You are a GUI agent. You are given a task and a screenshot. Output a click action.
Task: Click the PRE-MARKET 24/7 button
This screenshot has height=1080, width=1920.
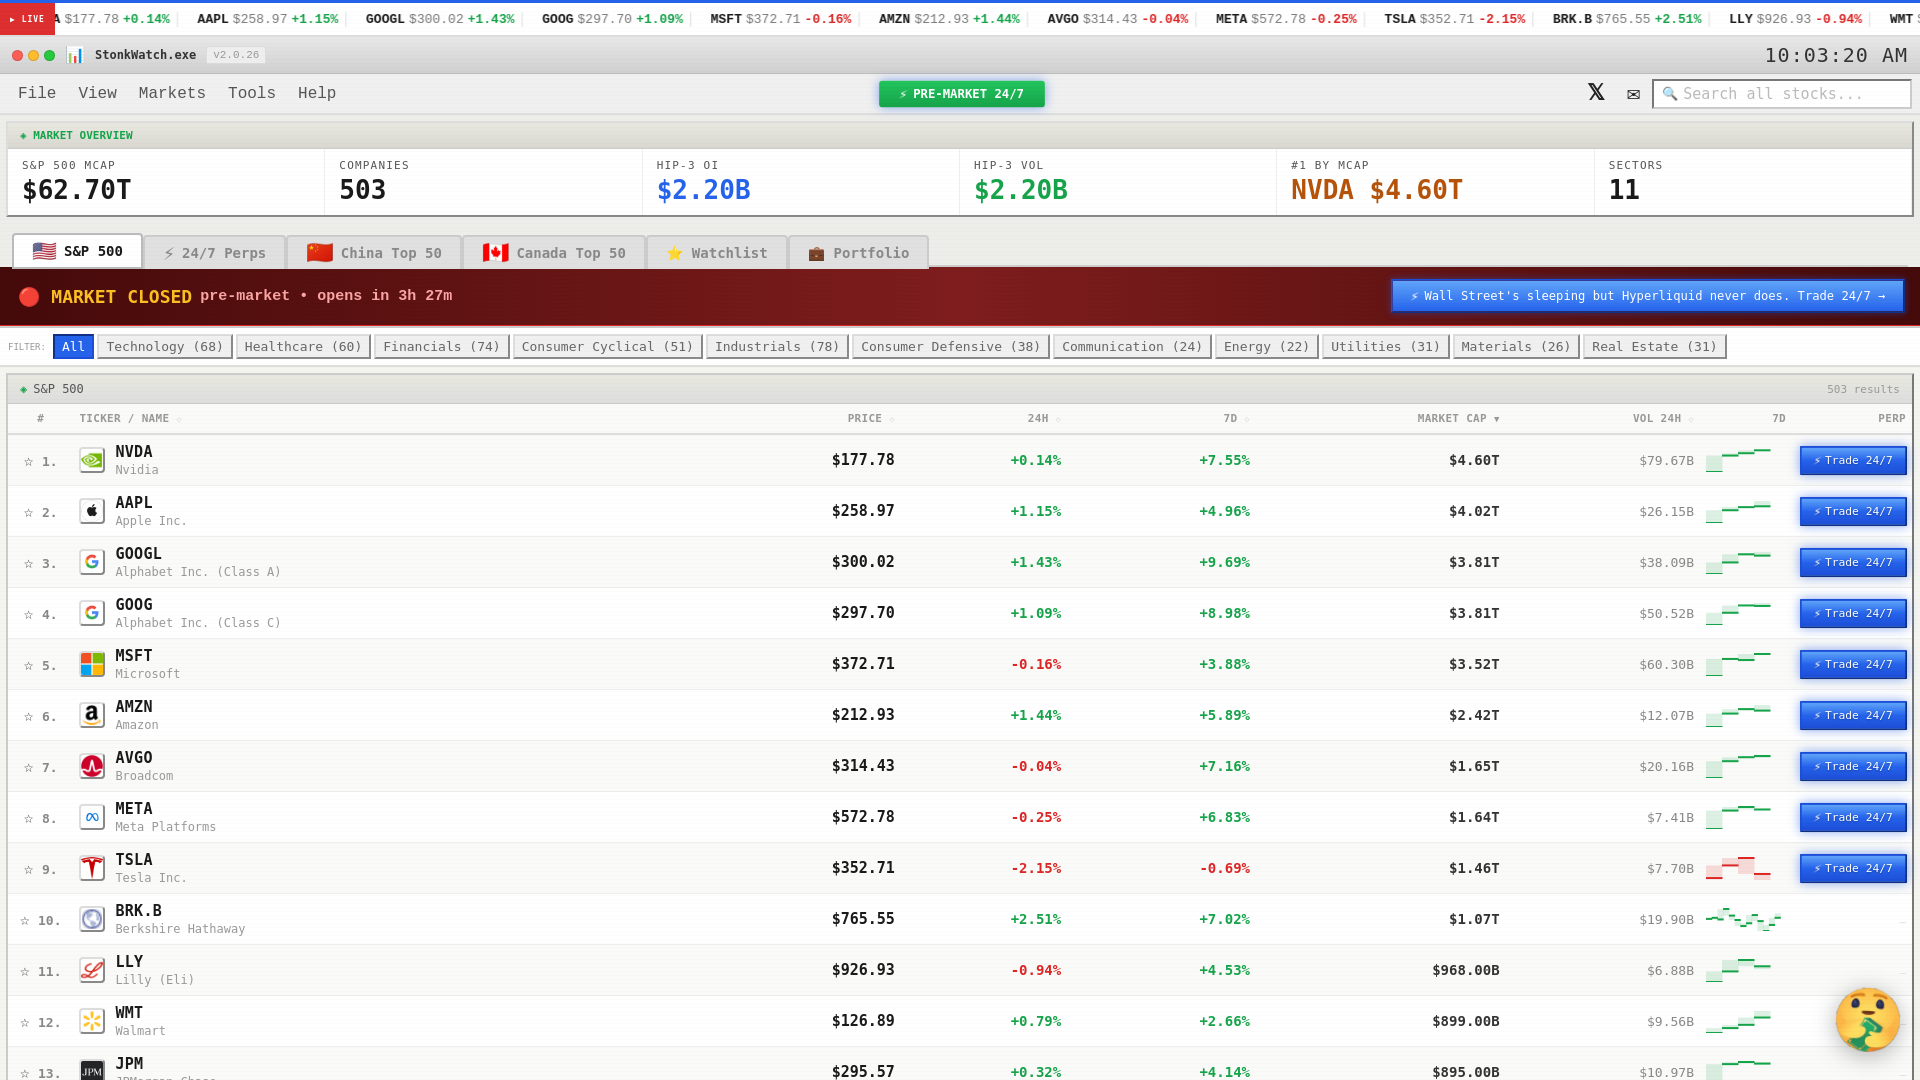(962, 94)
